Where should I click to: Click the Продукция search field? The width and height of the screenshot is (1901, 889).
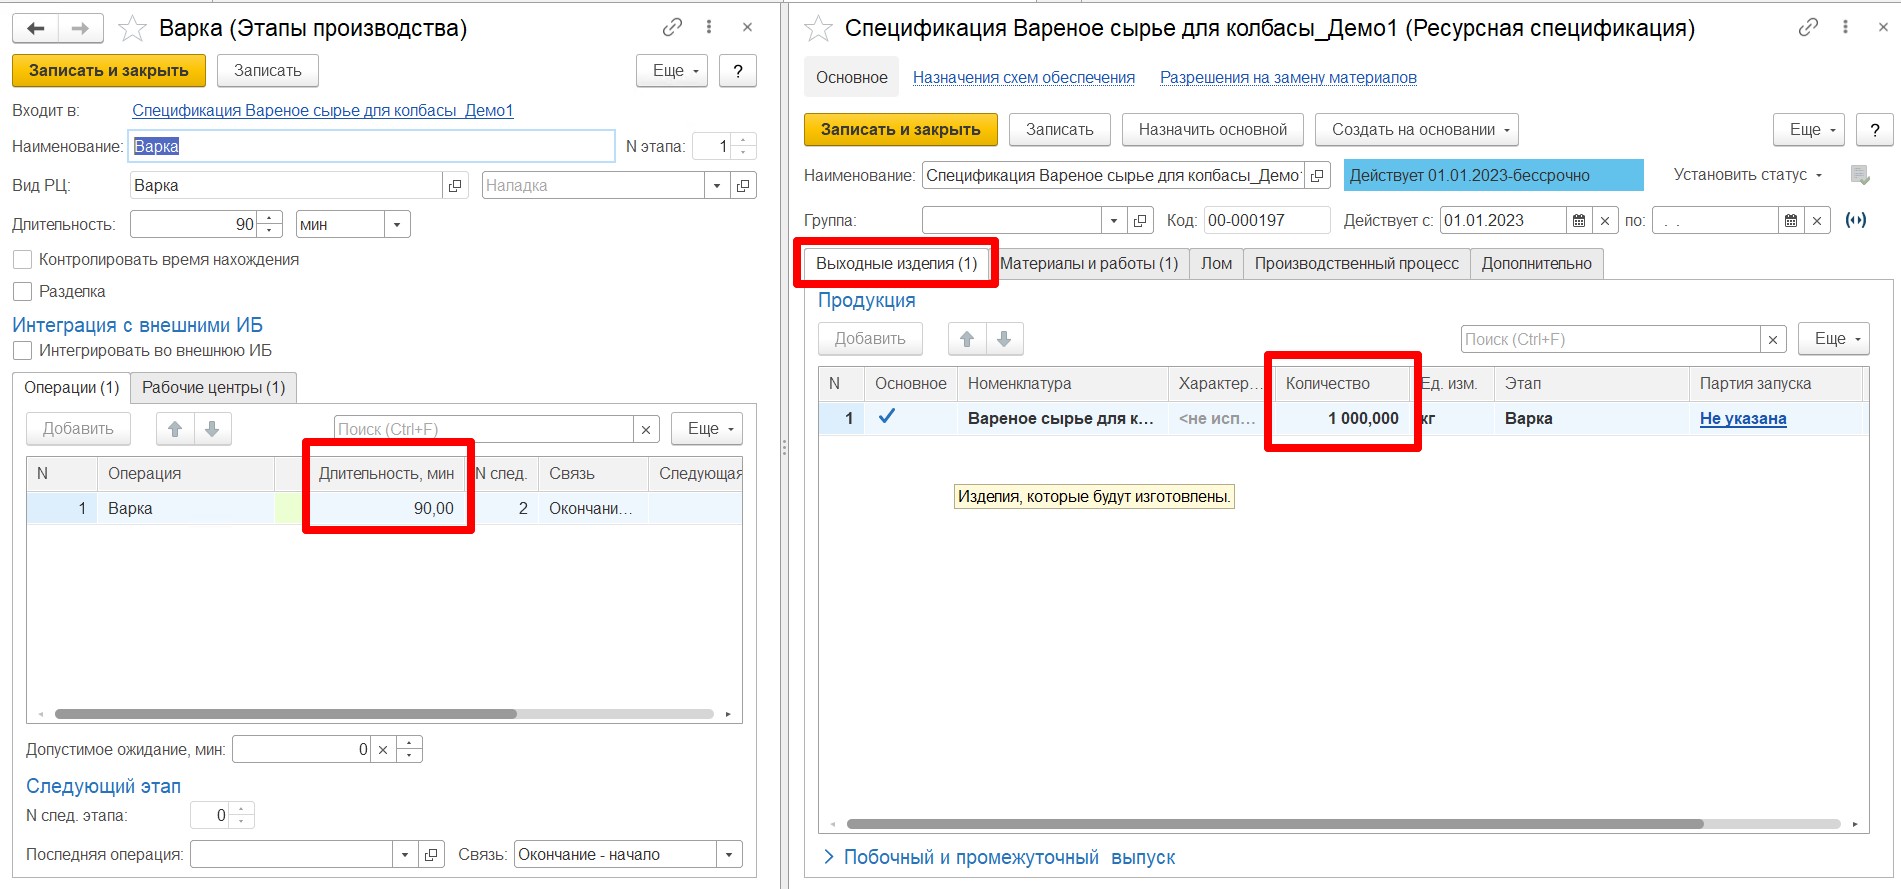(1609, 340)
